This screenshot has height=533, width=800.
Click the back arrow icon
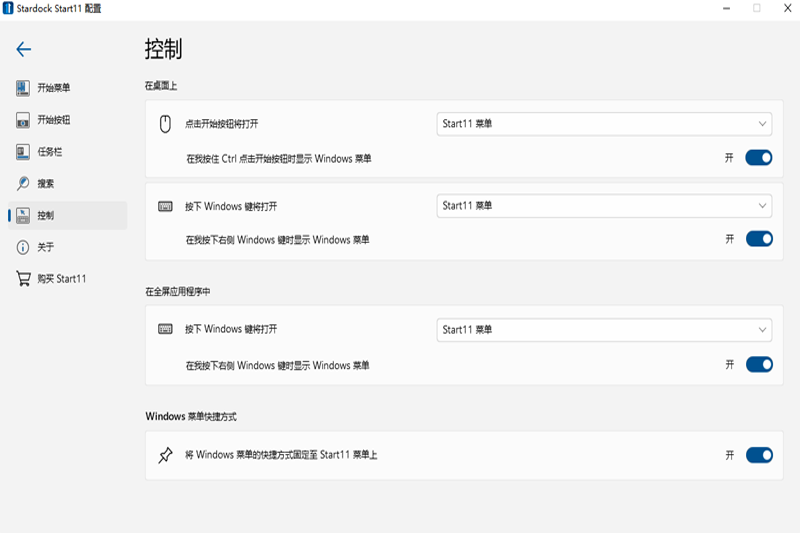[23, 49]
